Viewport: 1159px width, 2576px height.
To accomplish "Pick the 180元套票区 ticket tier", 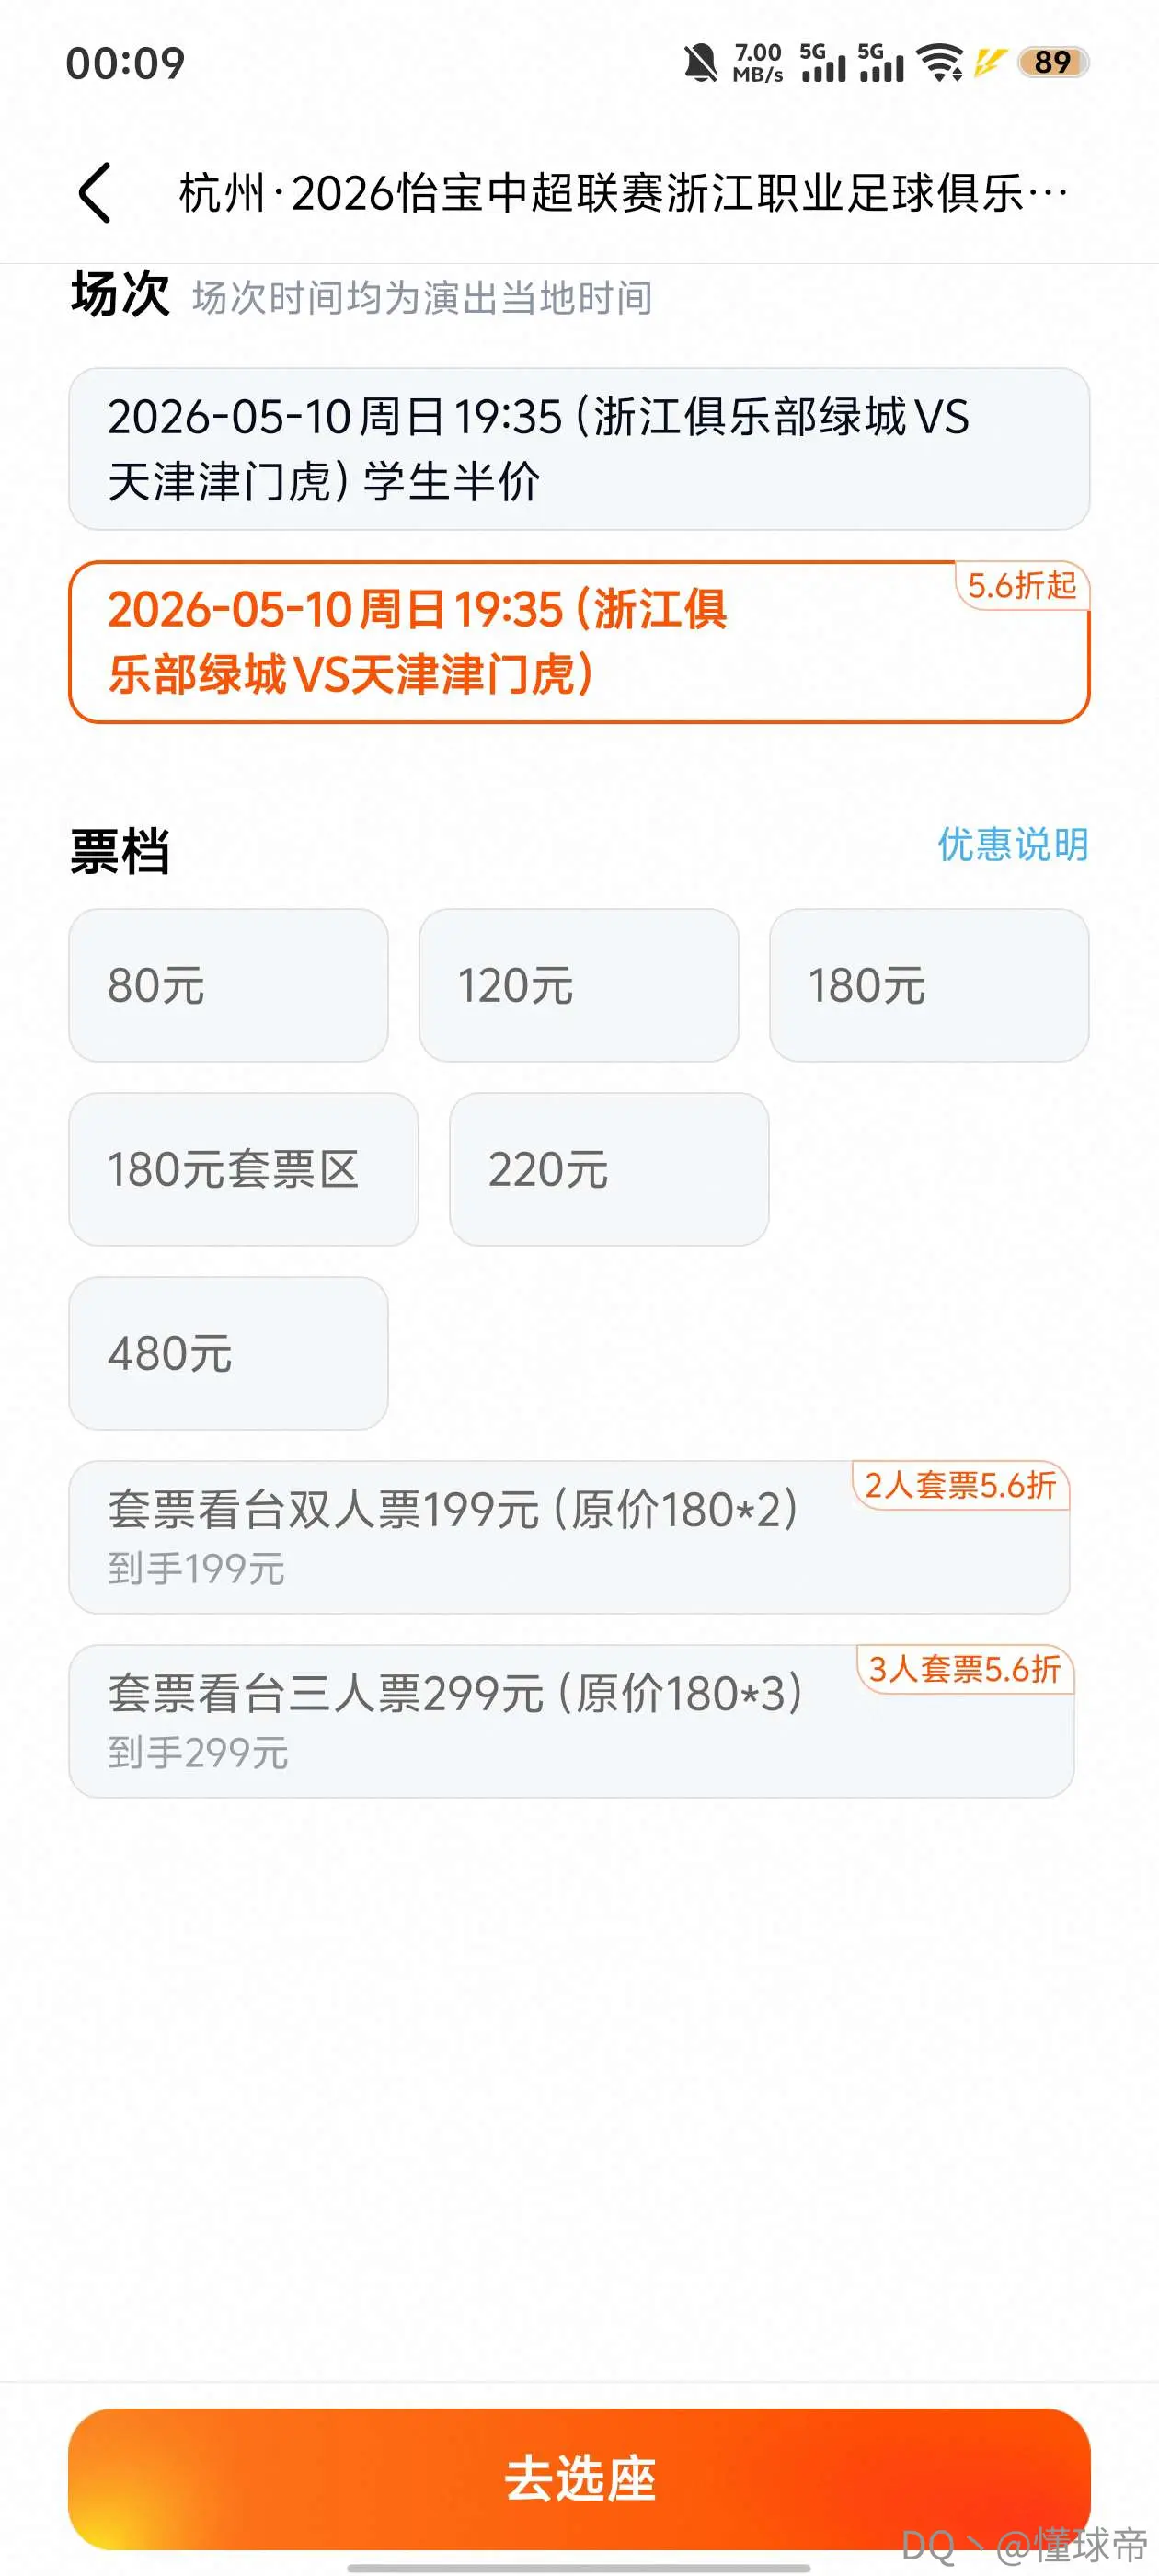I will pos(244,1169).
